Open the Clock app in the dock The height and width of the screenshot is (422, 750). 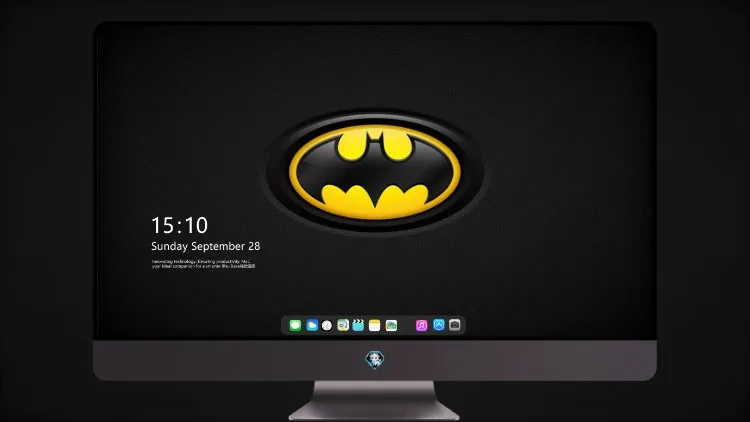point(327,325)
